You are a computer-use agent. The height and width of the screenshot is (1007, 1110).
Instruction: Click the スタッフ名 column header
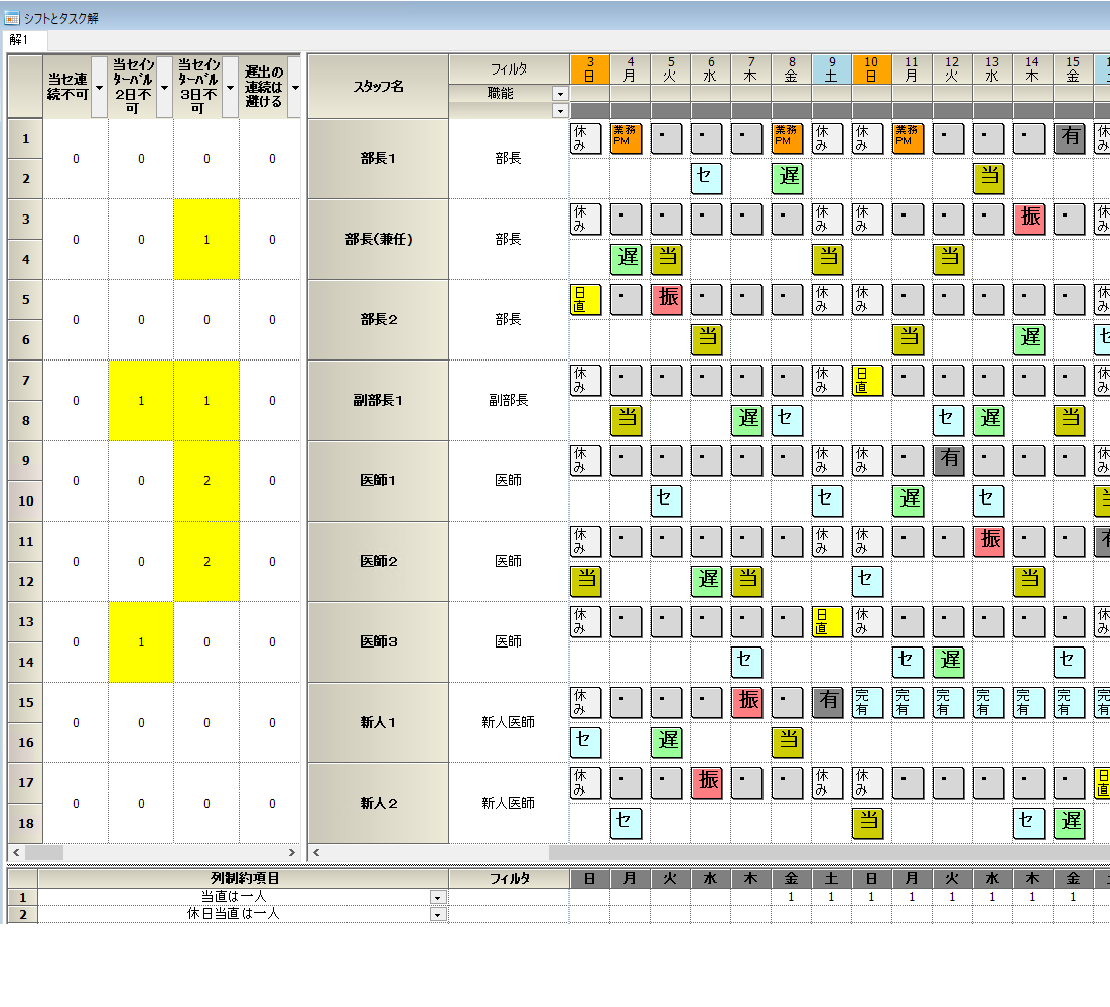click(x=378, y=87)
